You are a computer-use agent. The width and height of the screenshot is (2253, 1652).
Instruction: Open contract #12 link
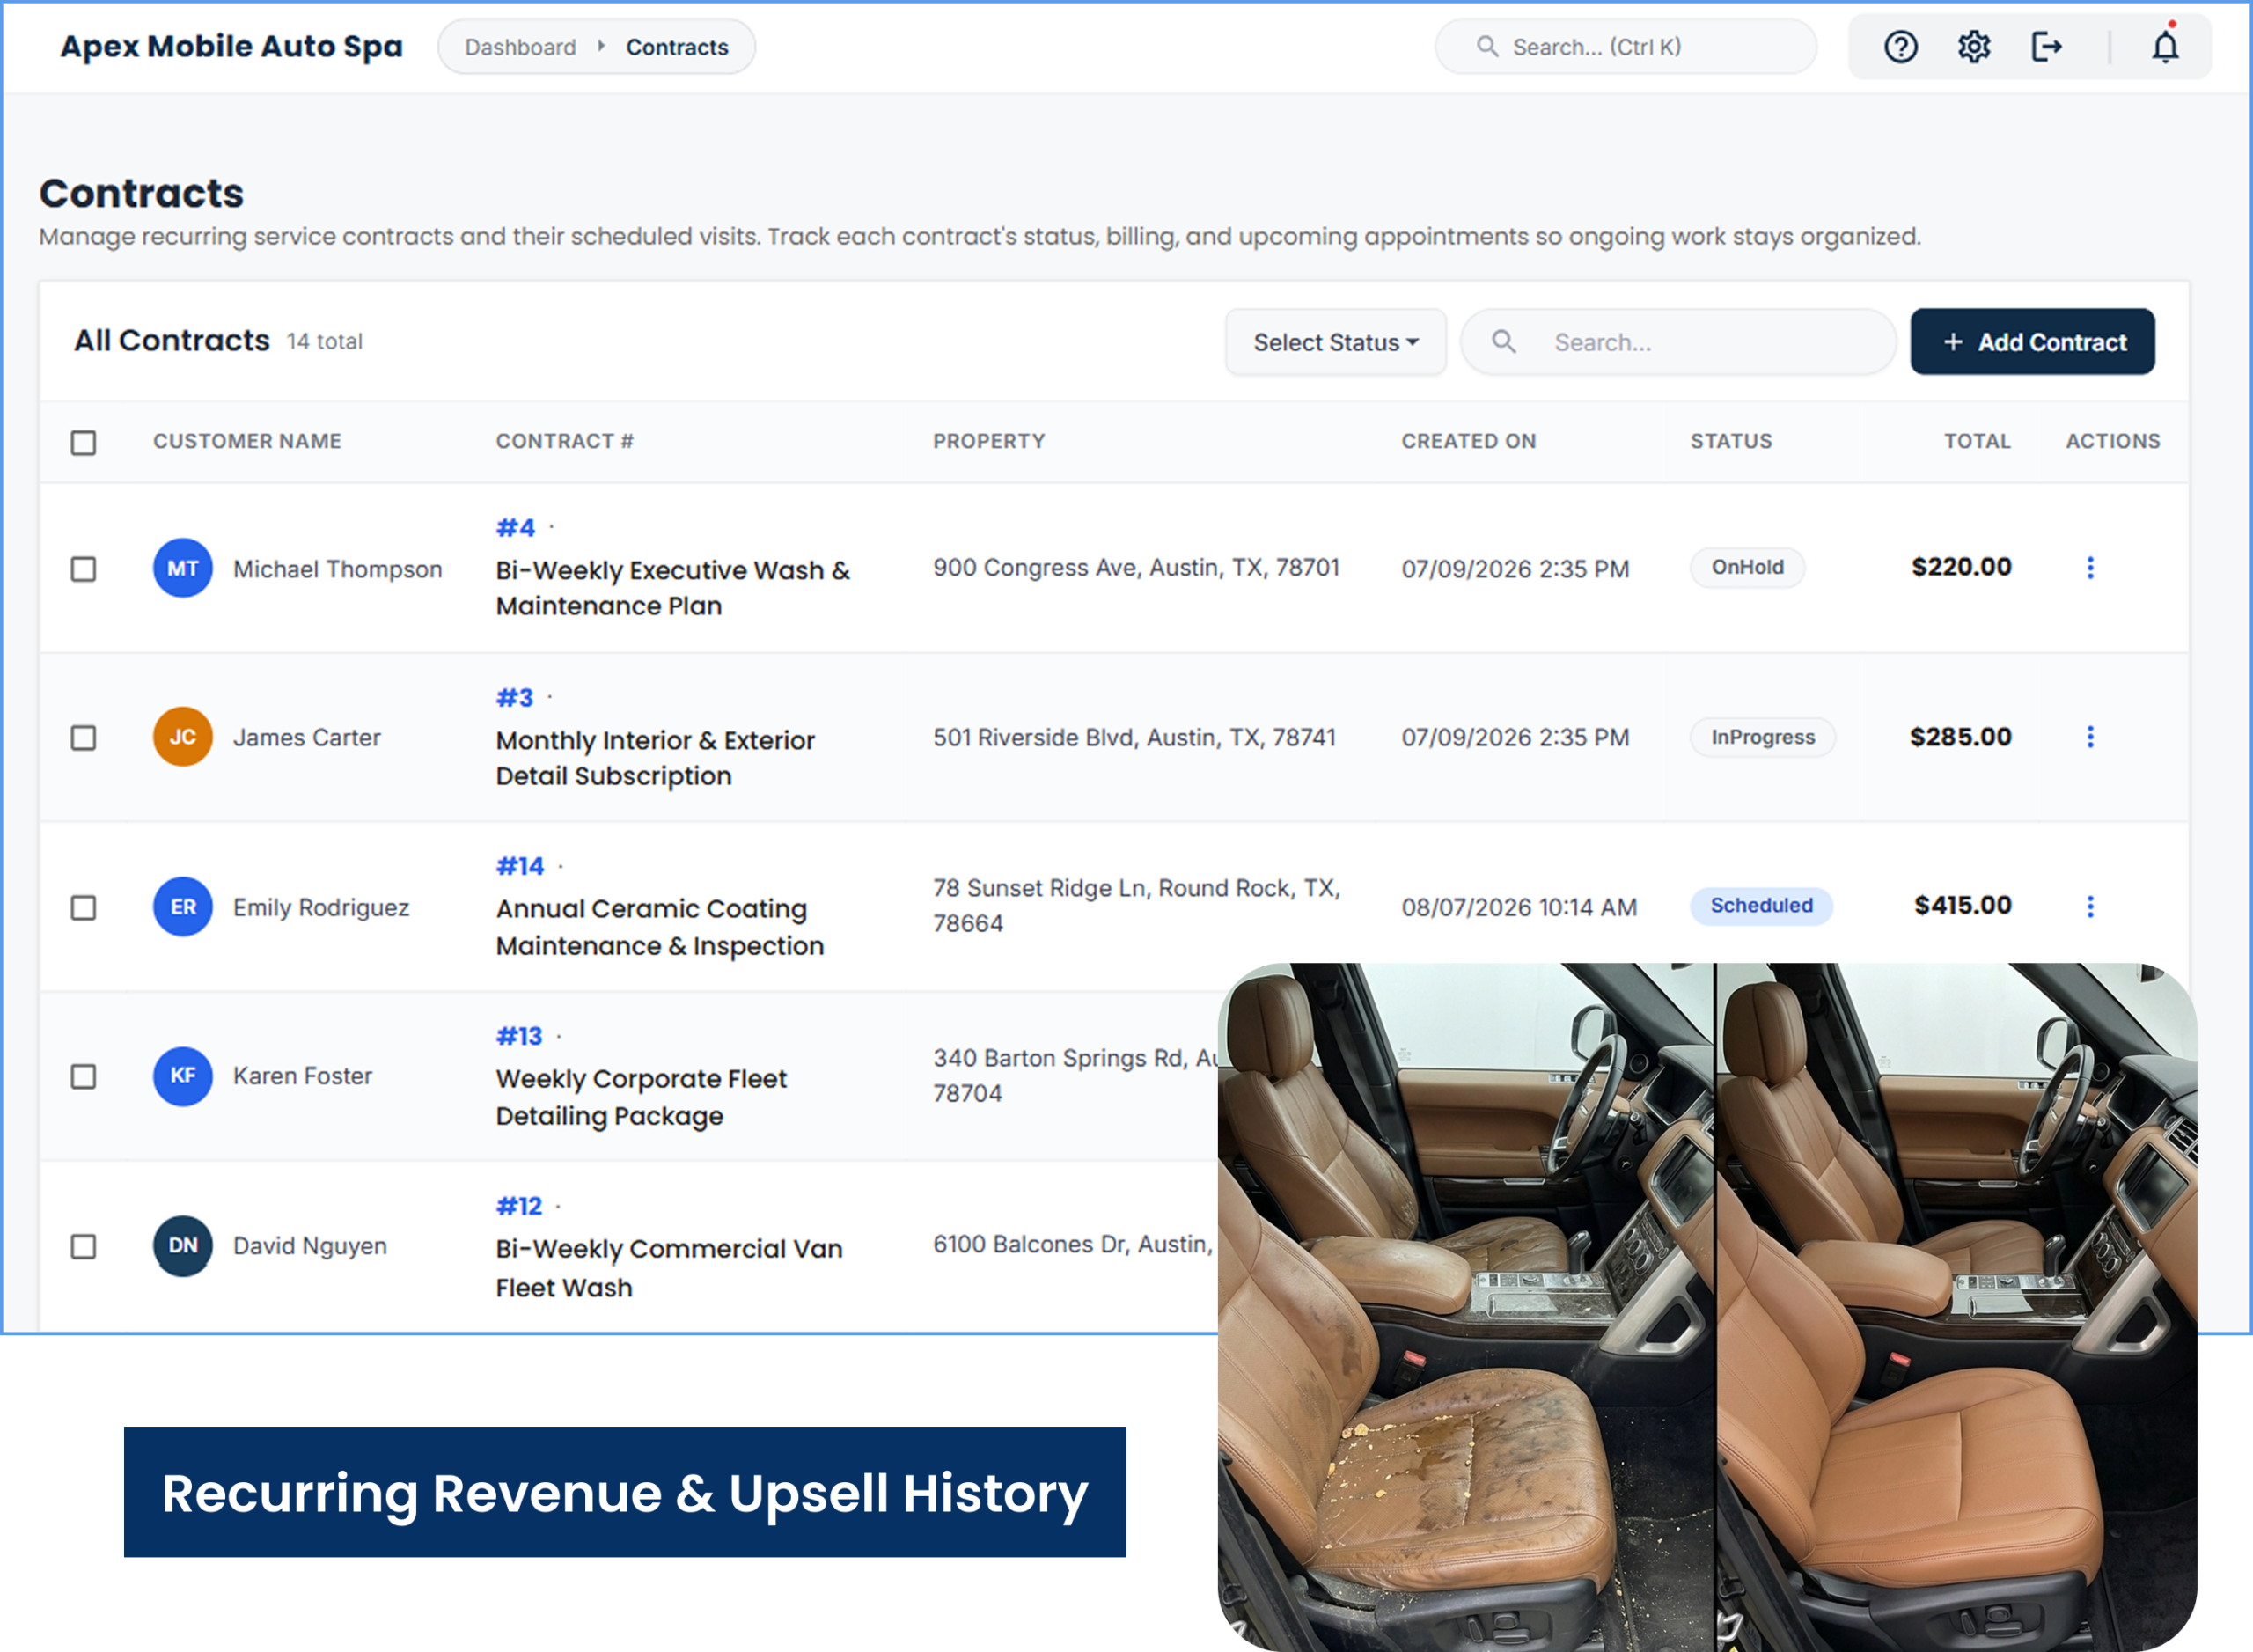tap(519, 1206)
